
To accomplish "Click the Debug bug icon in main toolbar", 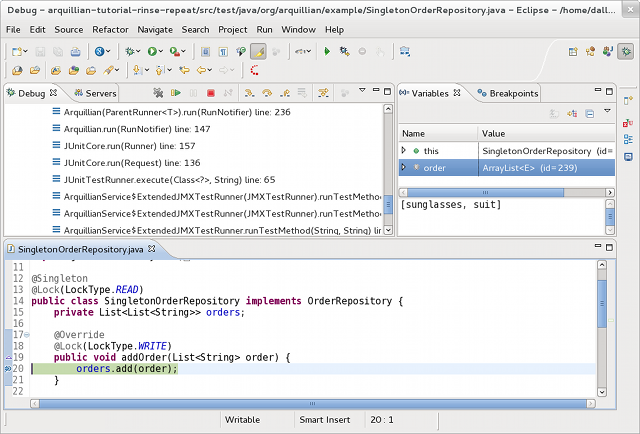I will 132,50.
